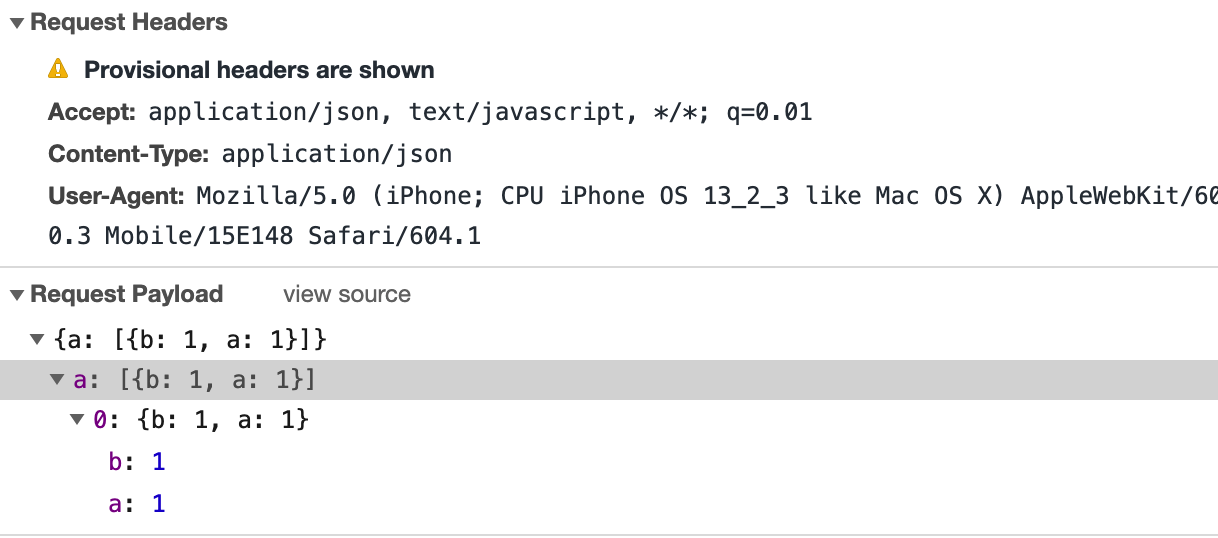Click the 'Request Payload' section title

[127, 294]
